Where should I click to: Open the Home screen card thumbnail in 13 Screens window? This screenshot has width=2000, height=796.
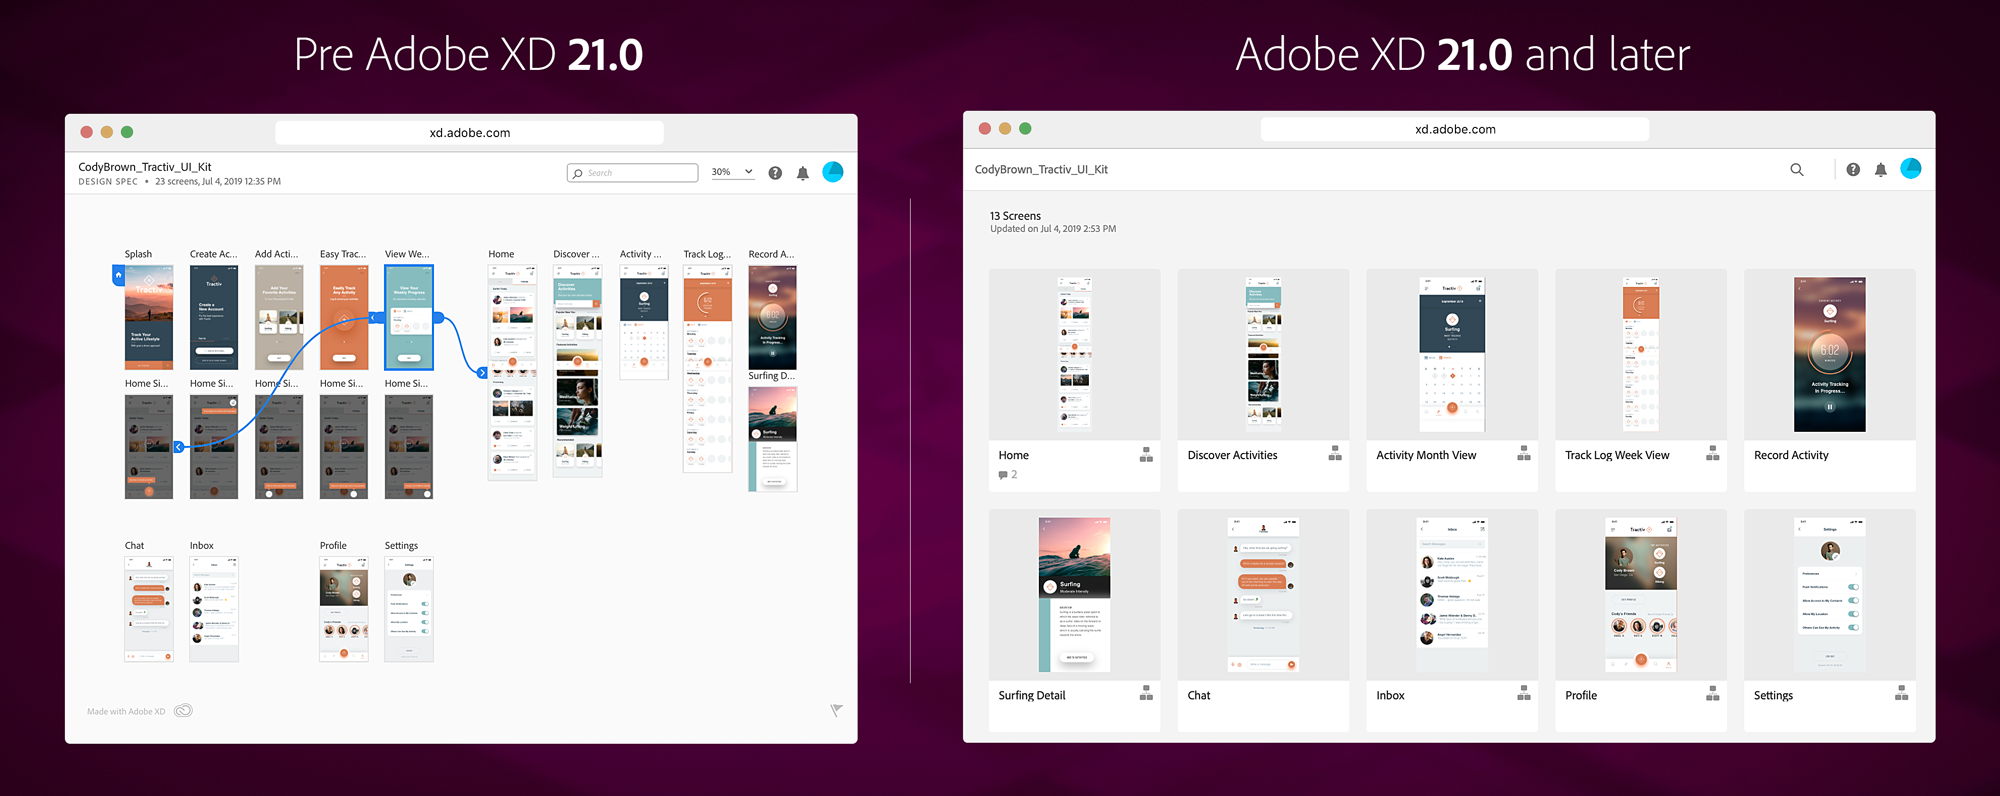[x=1075, y=354]
